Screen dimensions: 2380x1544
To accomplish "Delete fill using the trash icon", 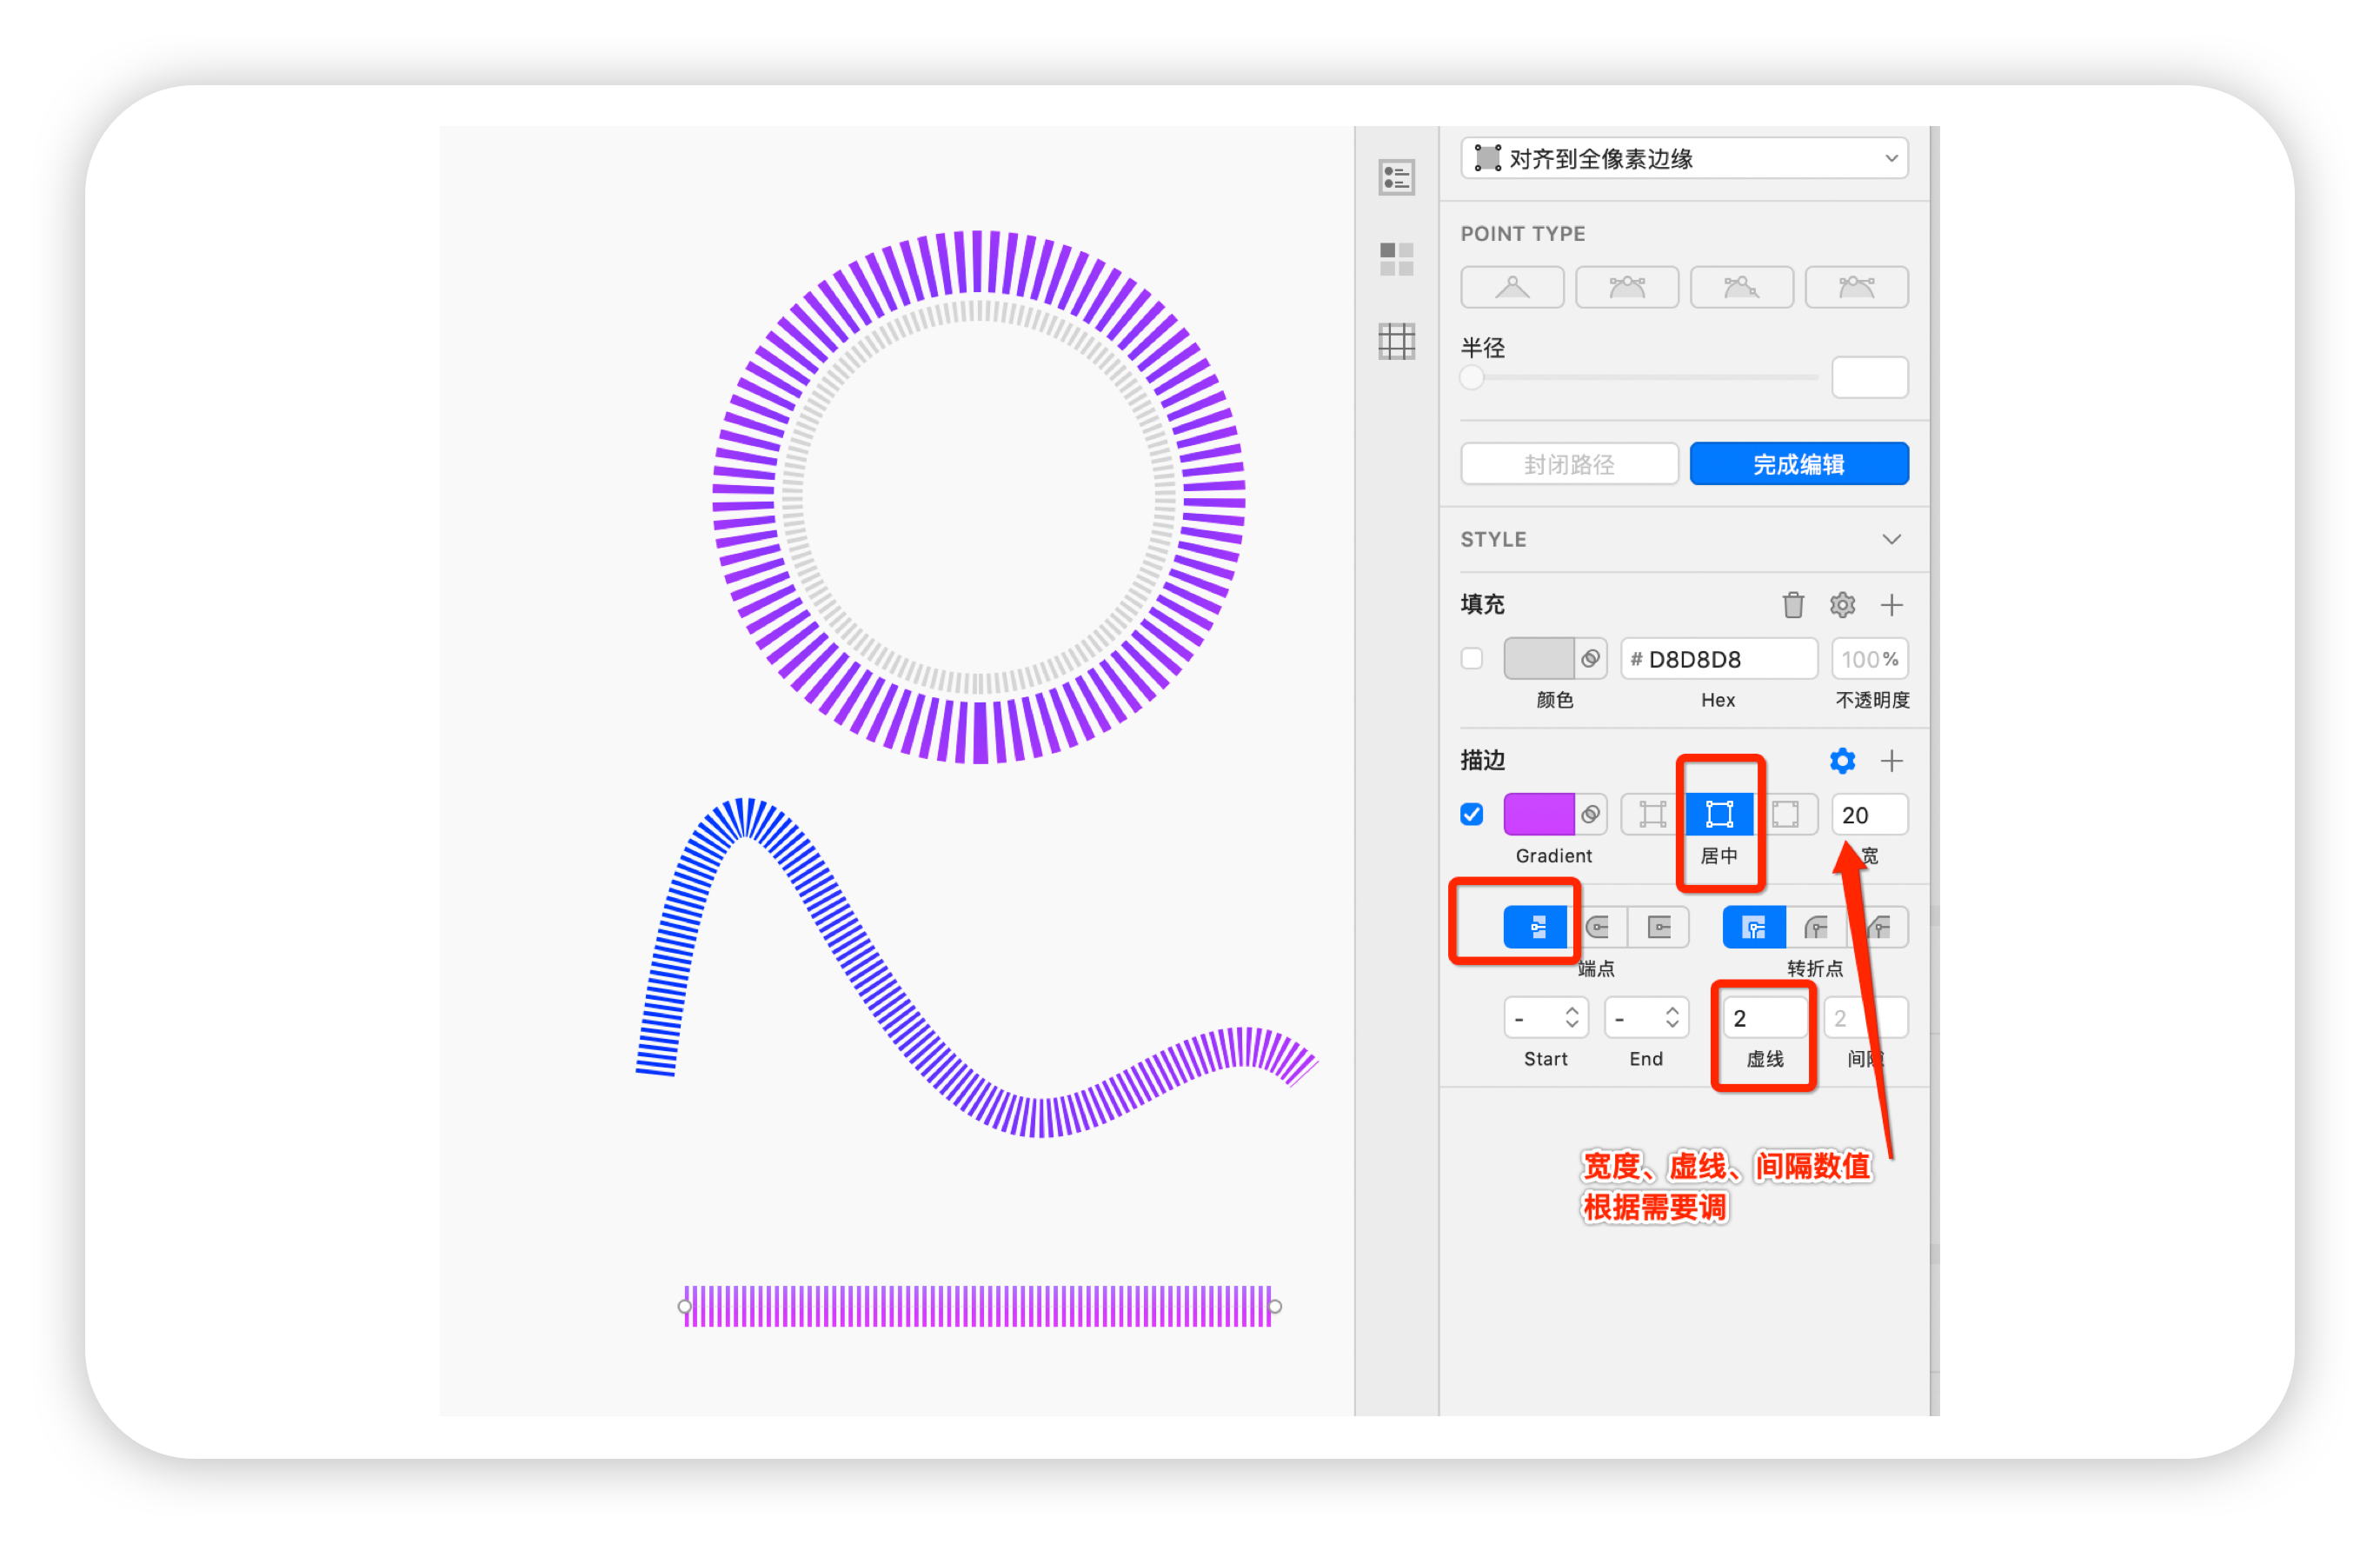I will tap(1793, 605).
